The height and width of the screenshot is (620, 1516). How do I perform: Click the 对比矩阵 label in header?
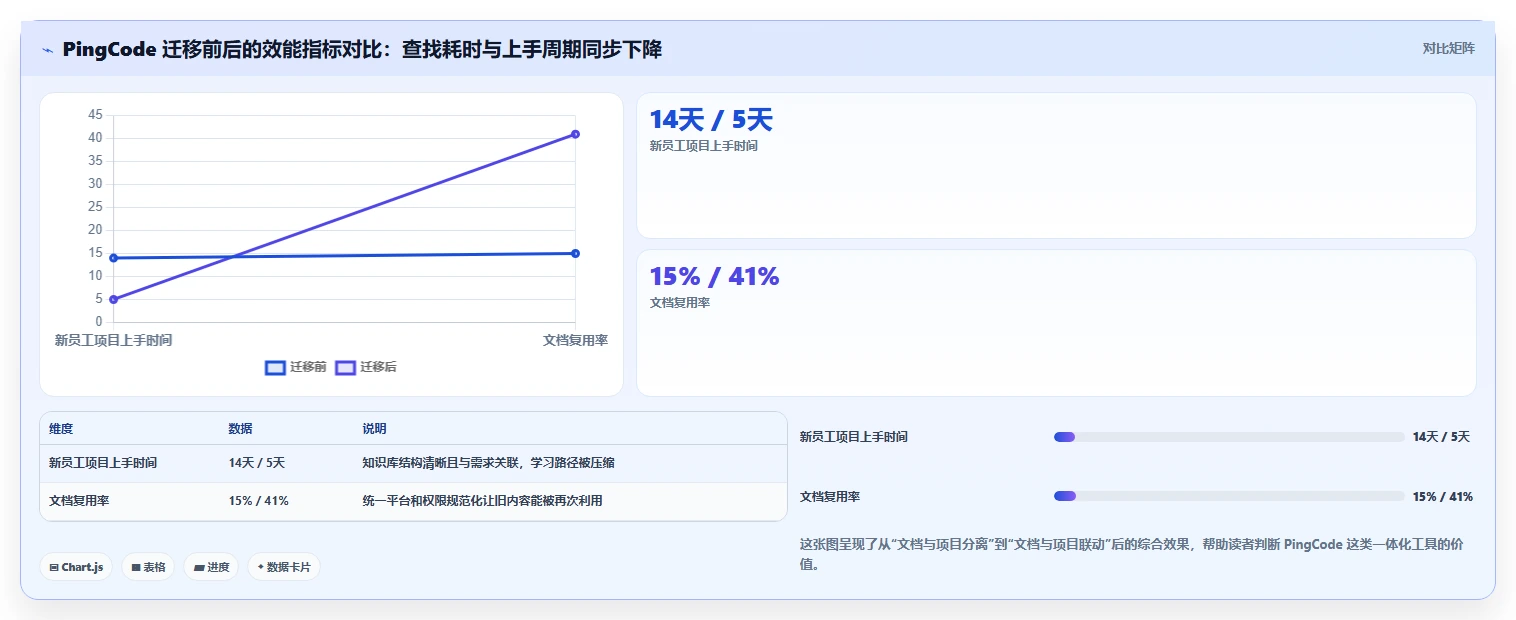coord(1448,48)
